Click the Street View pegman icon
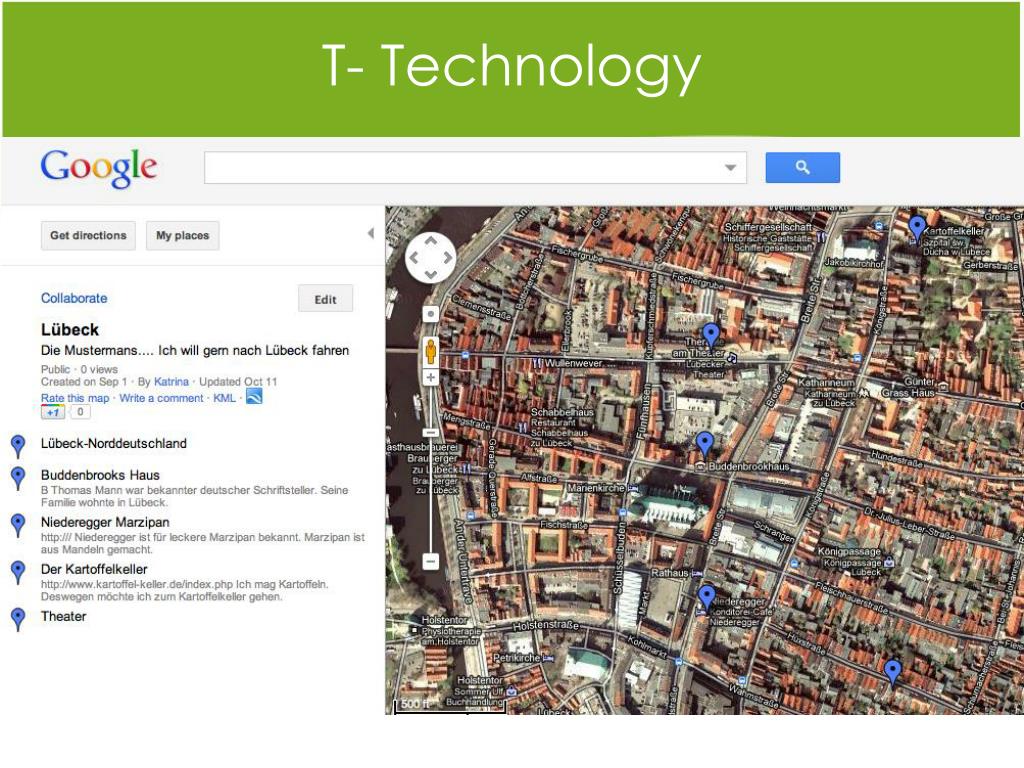 pyautogui.click(x=430, y=351)
